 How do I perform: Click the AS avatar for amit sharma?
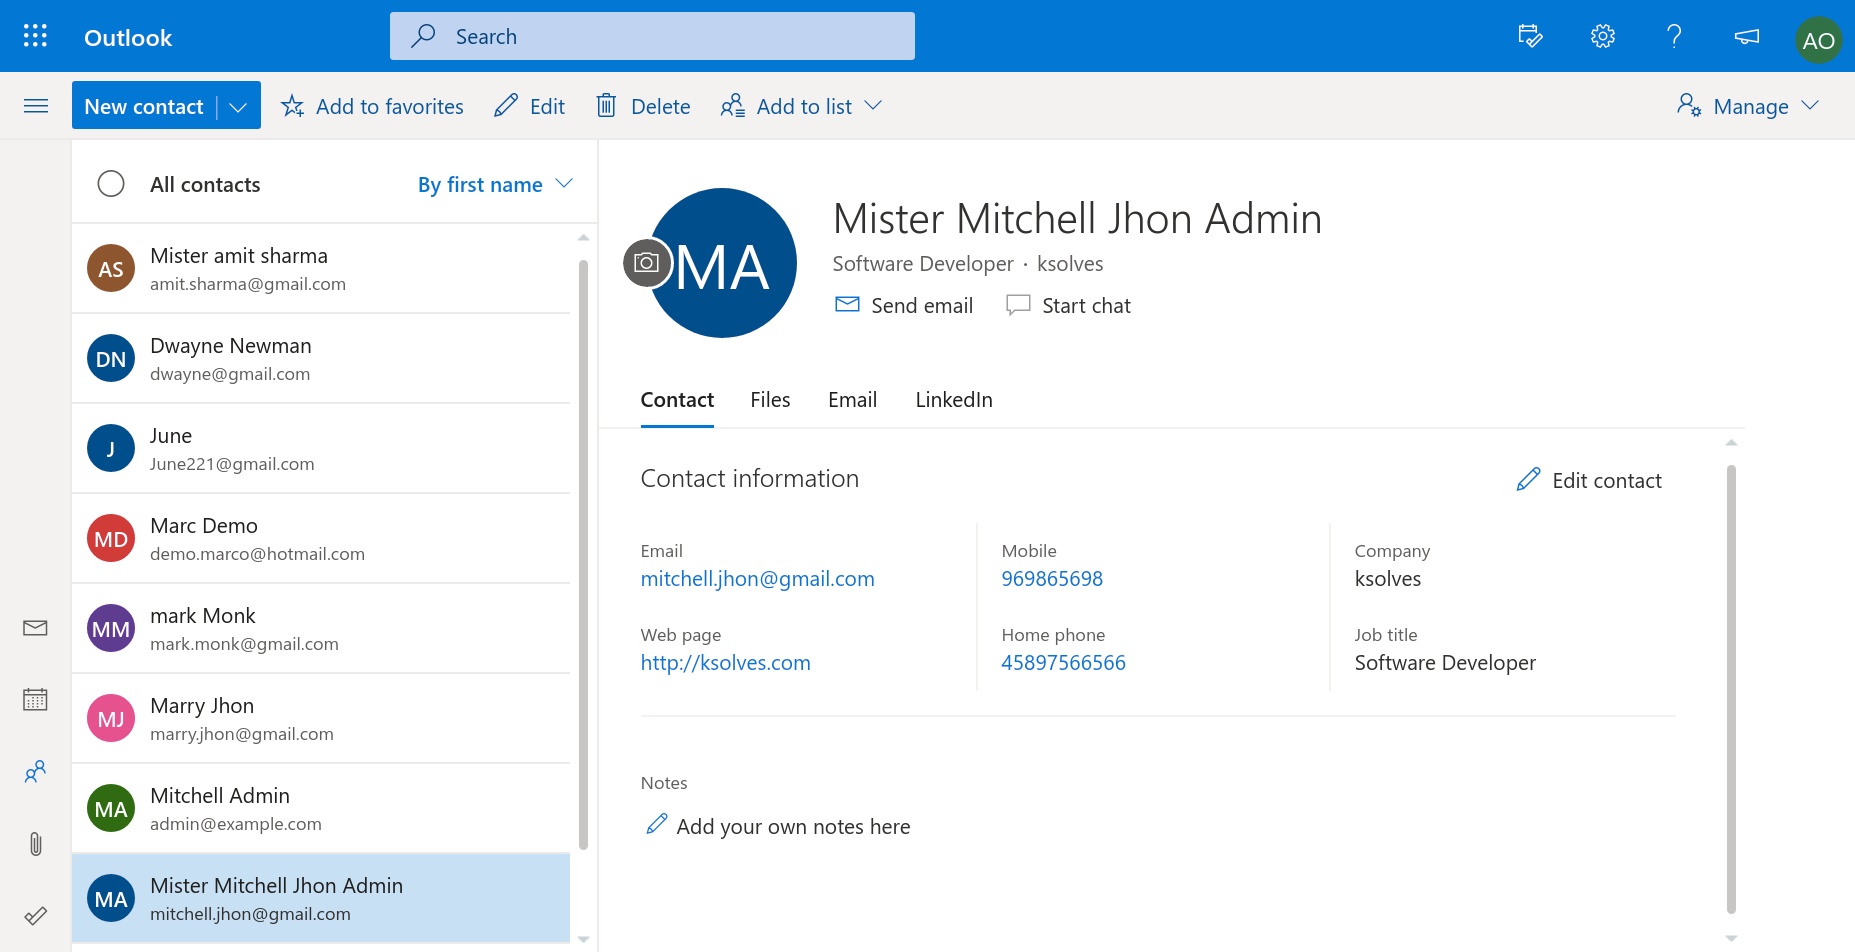click(x=111, y=268)
